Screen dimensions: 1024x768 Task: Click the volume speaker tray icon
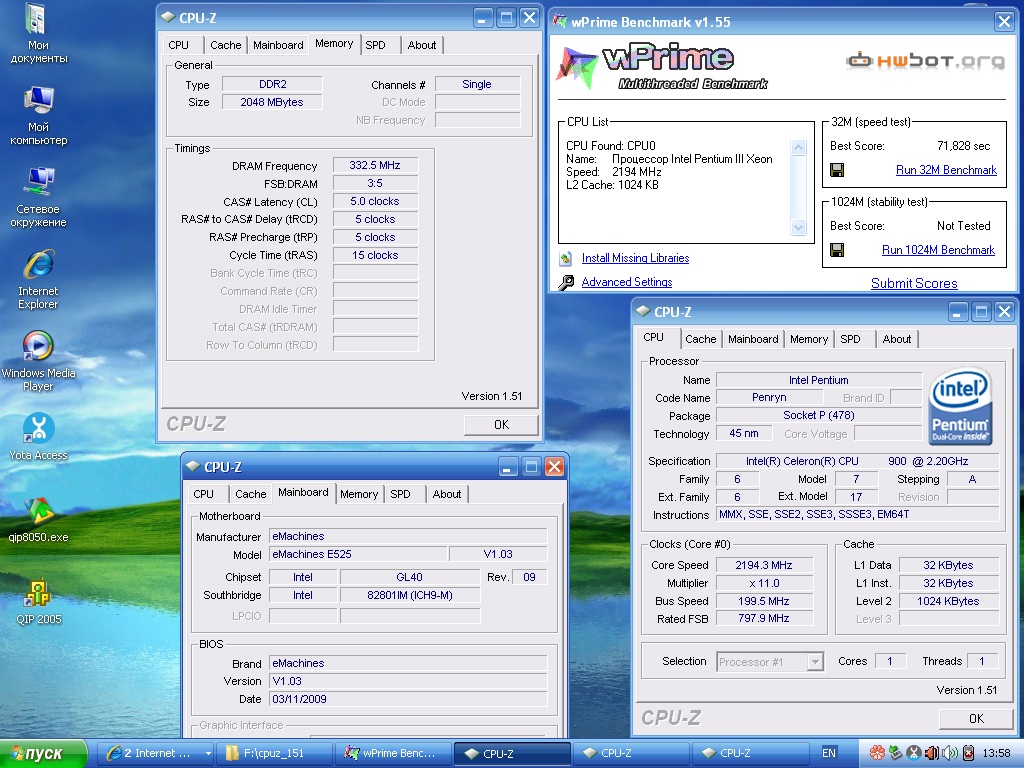pos(950,753)
